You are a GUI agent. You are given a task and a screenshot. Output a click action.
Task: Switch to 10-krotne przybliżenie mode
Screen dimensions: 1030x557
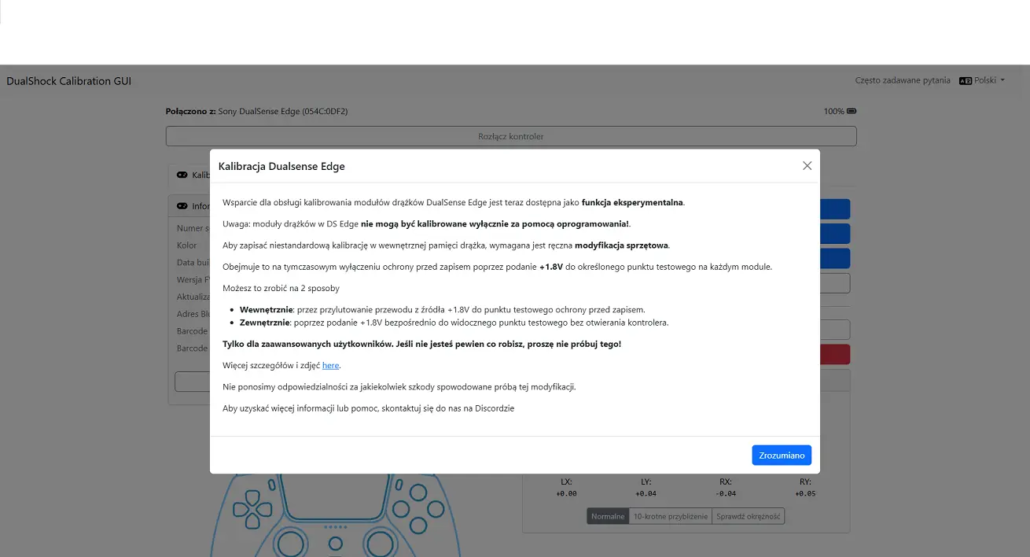pyautogui.click(x=670, y=516)
